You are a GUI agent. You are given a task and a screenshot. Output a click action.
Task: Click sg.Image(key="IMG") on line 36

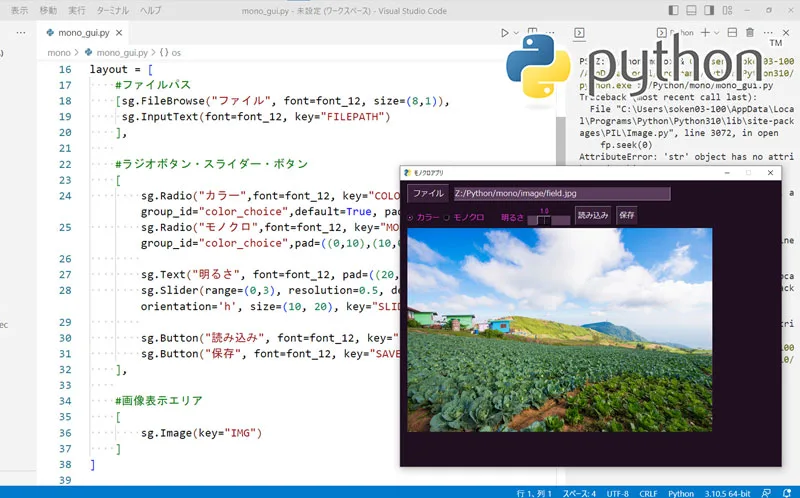tap(202, 433)
